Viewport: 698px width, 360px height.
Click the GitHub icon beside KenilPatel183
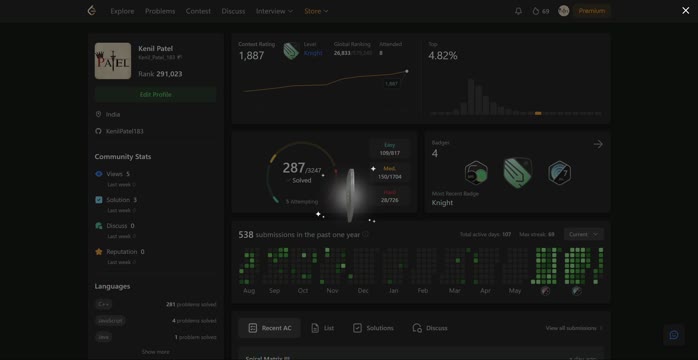click(x=98, y=131)
